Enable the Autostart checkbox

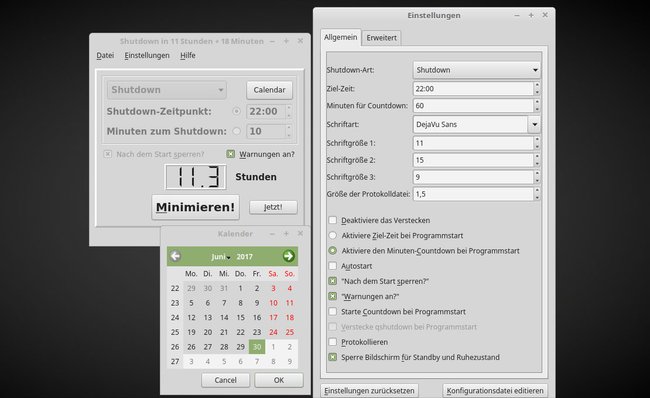pos(332,266)
